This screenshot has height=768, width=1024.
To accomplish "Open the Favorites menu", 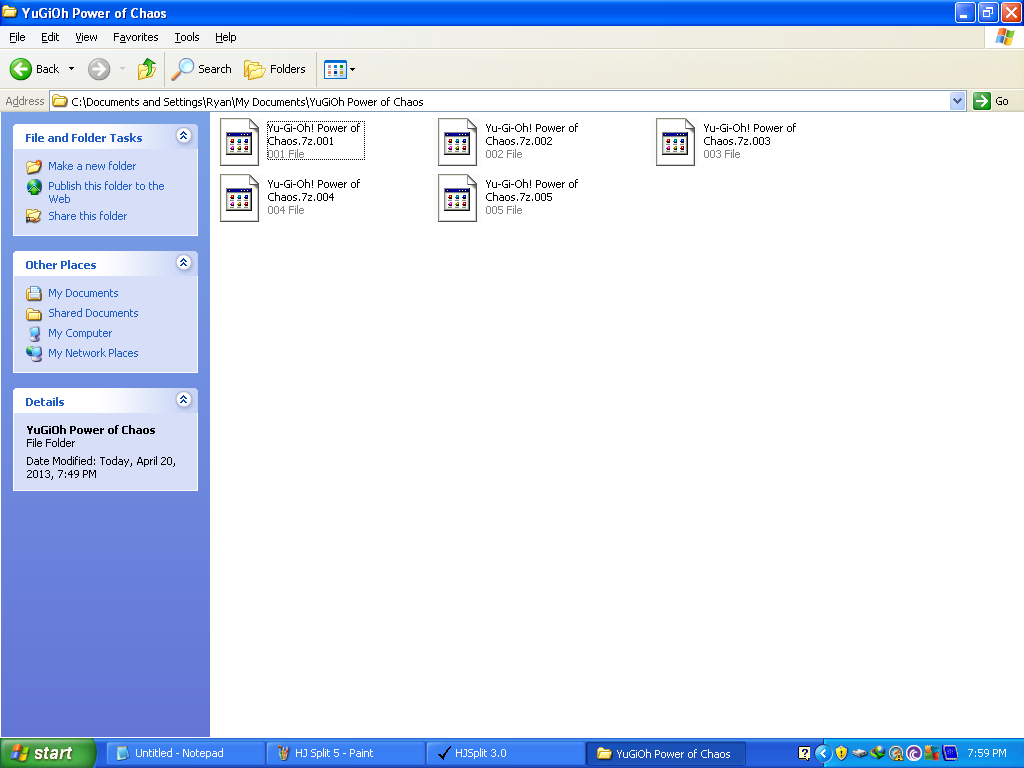I will pos(135,37).
